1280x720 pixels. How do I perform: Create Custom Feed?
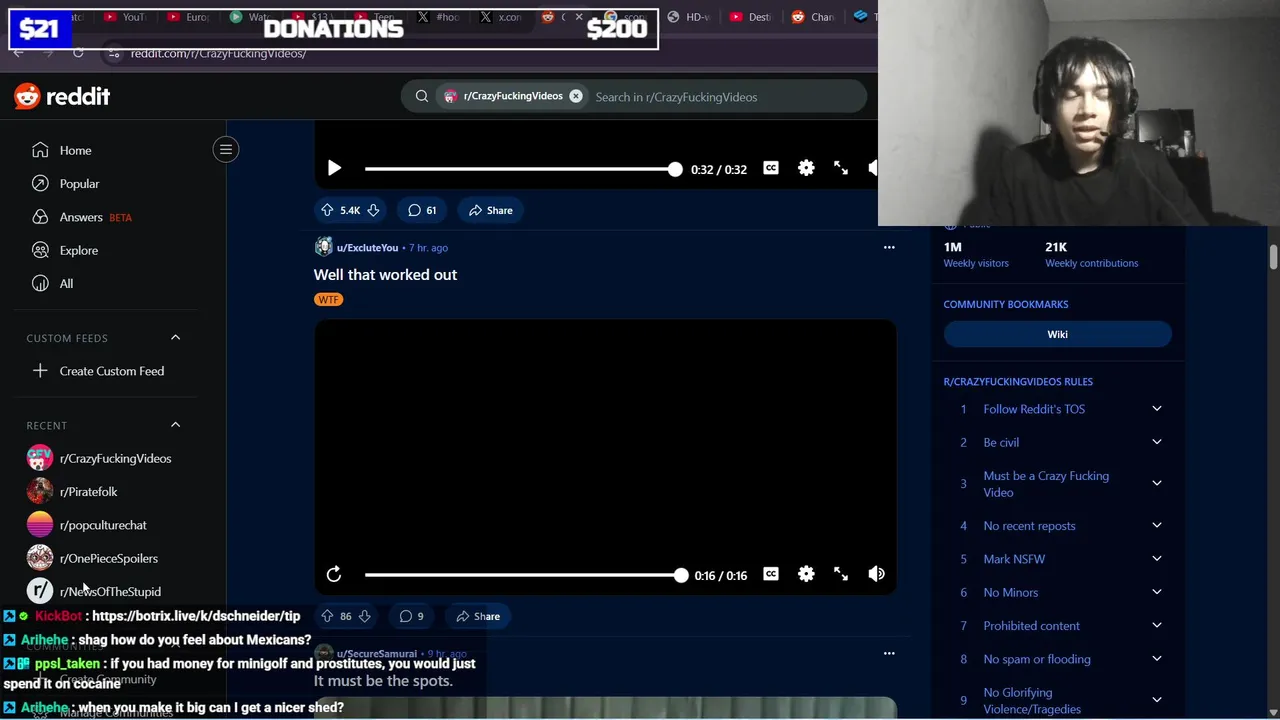tap(112, 371)
